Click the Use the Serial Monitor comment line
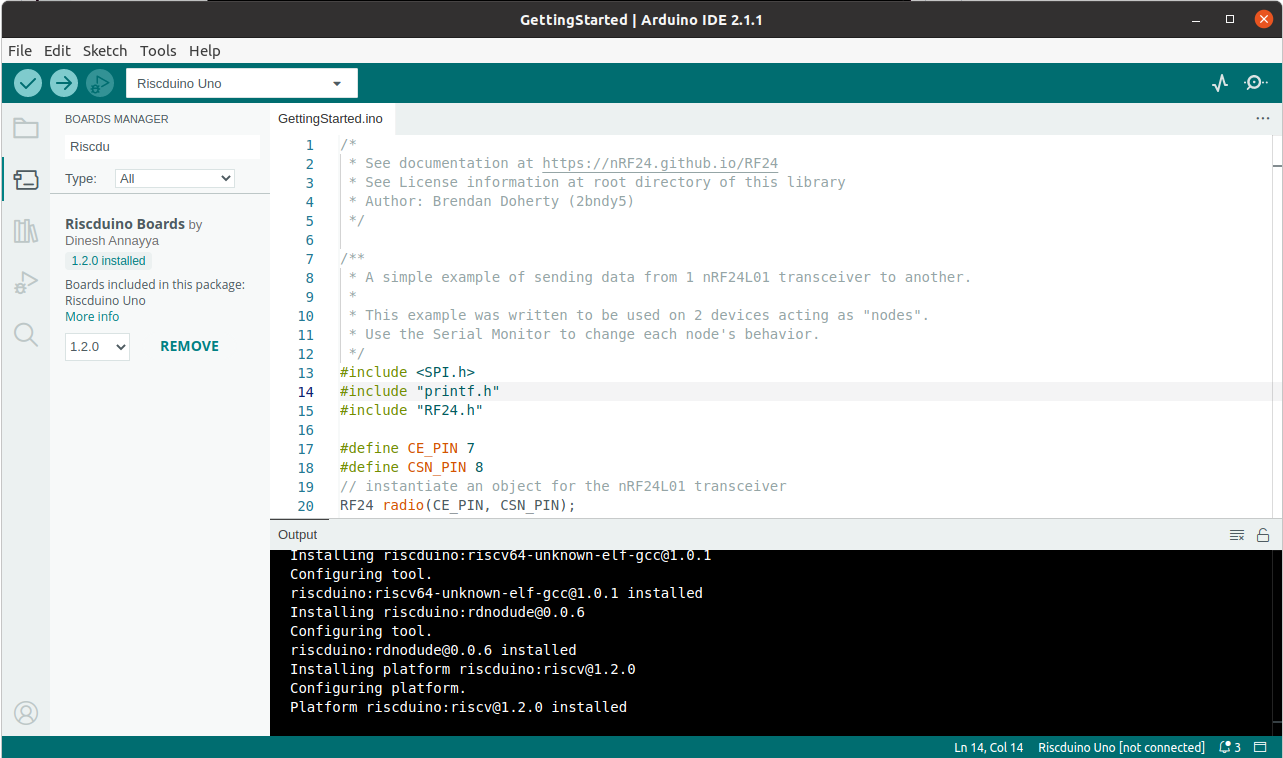Image resolution: width=1283 pixels, height=758 pixels. (x=584, y=335)
